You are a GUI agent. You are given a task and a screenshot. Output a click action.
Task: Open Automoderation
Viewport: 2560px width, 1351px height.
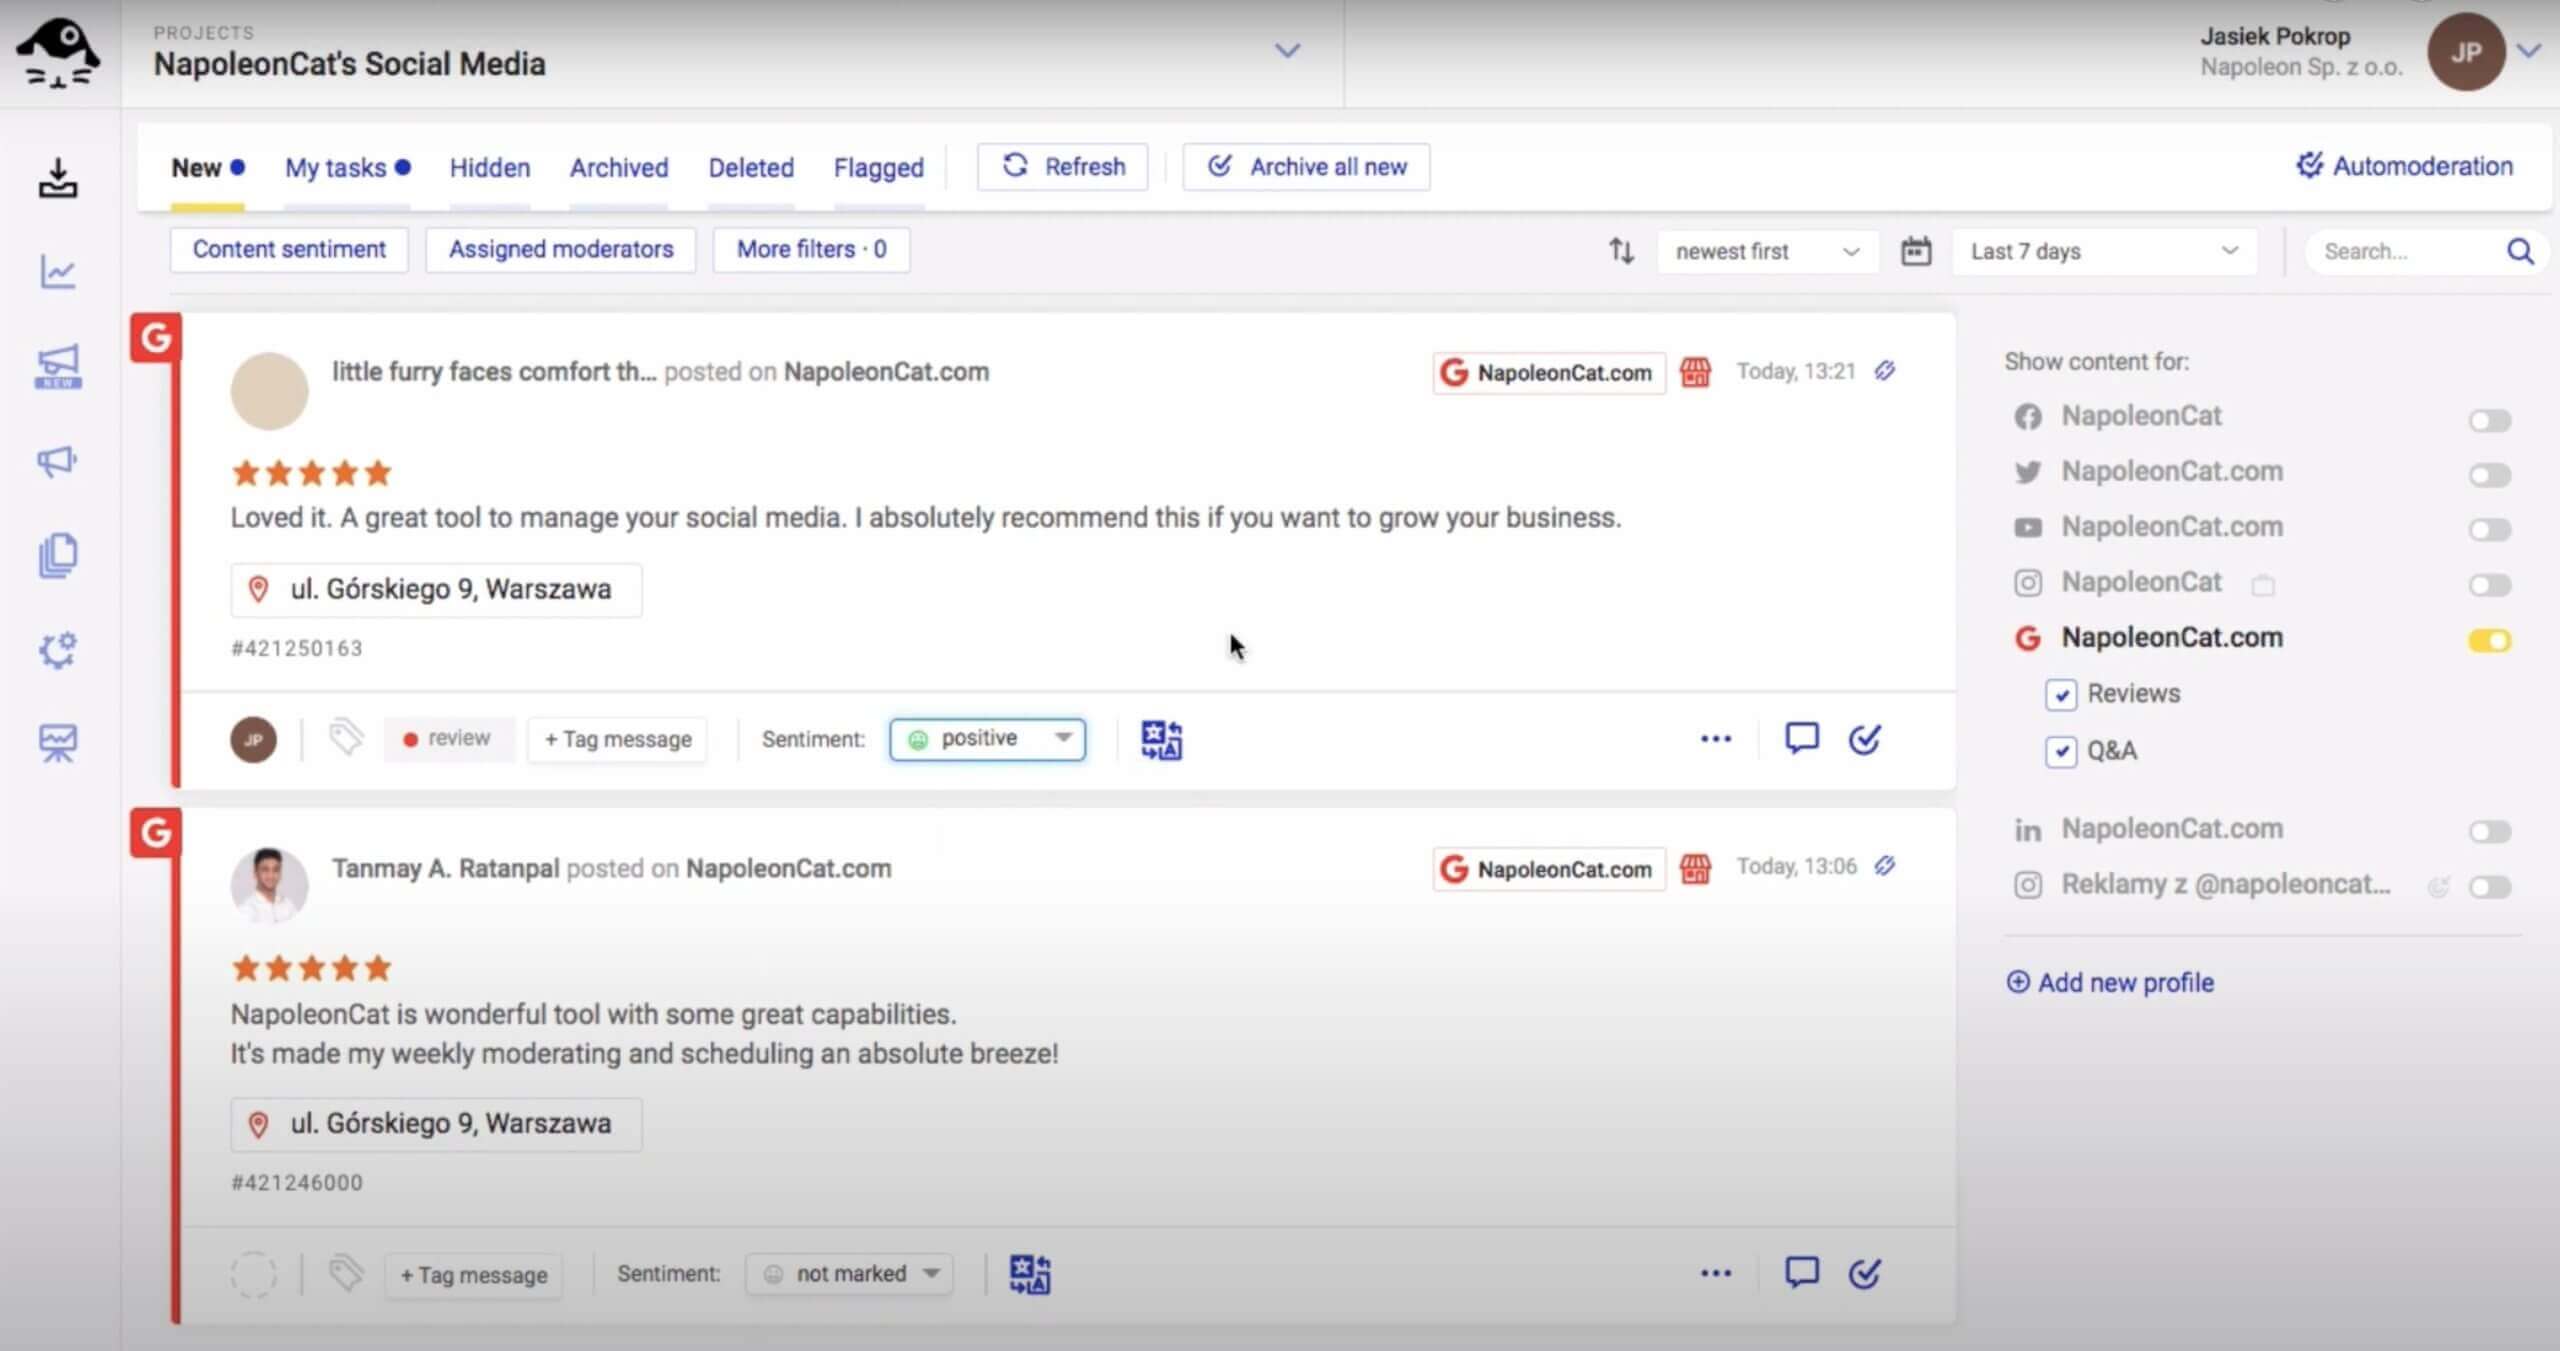click(x=2404, y=166)
